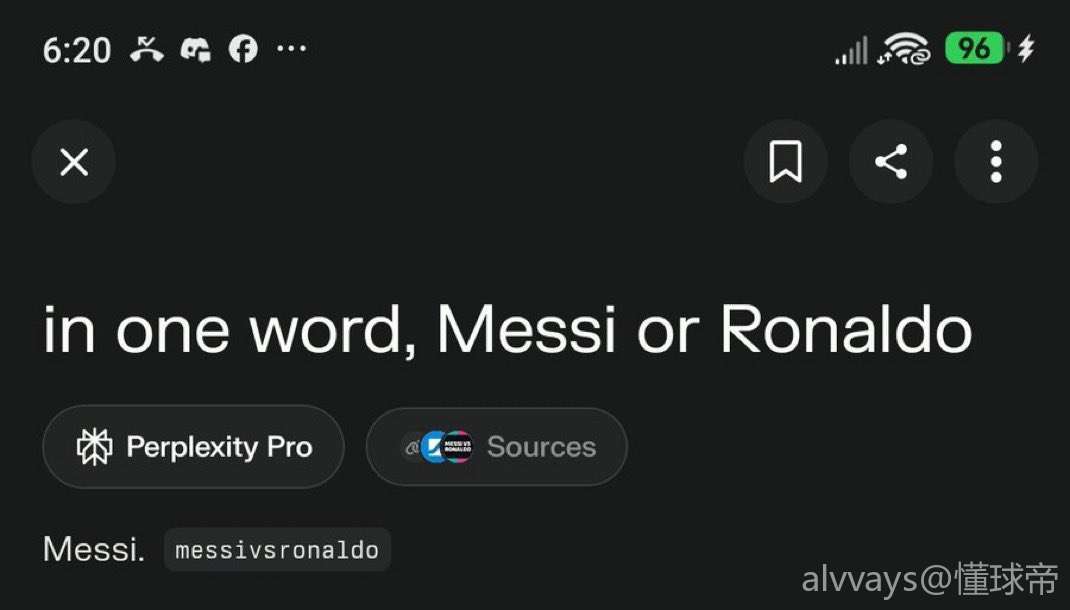Tap the missed call notification icon
Screen dimensions: 1070x610
pyautogui.click(x=147, y=49)
